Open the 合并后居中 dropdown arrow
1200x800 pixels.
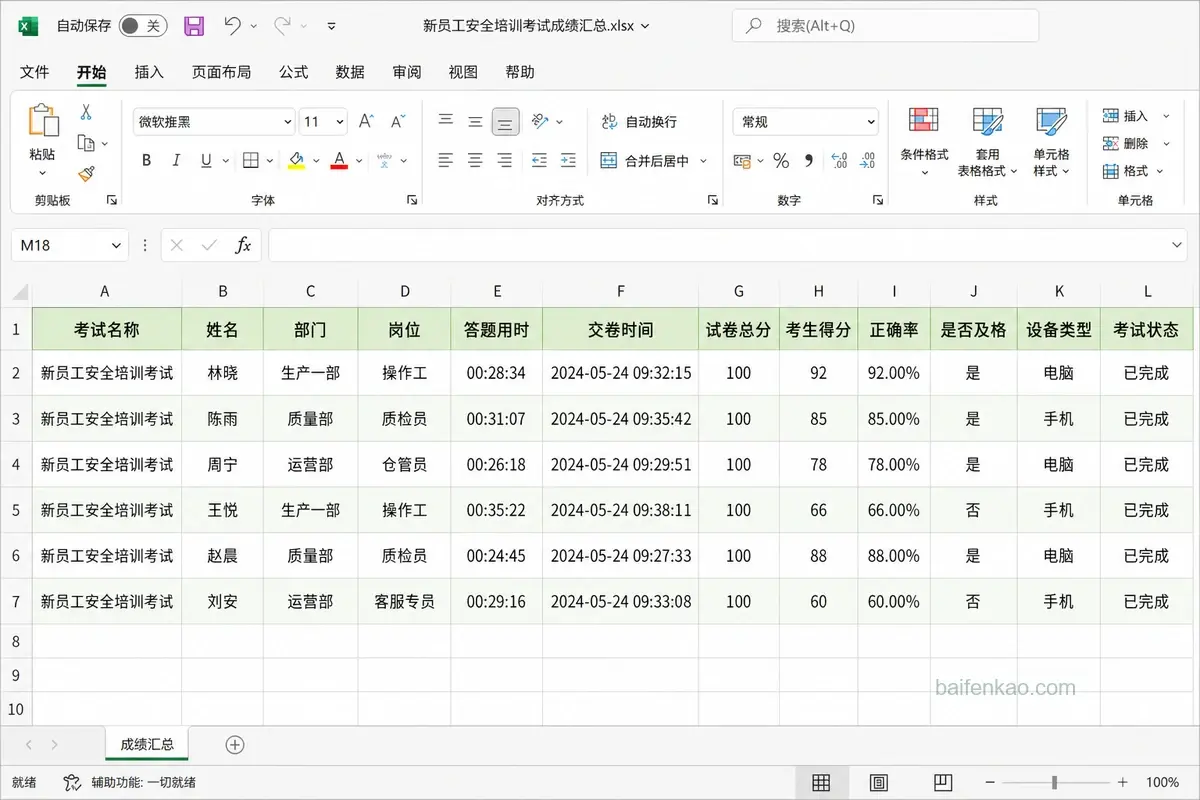[x=703, y=161]
